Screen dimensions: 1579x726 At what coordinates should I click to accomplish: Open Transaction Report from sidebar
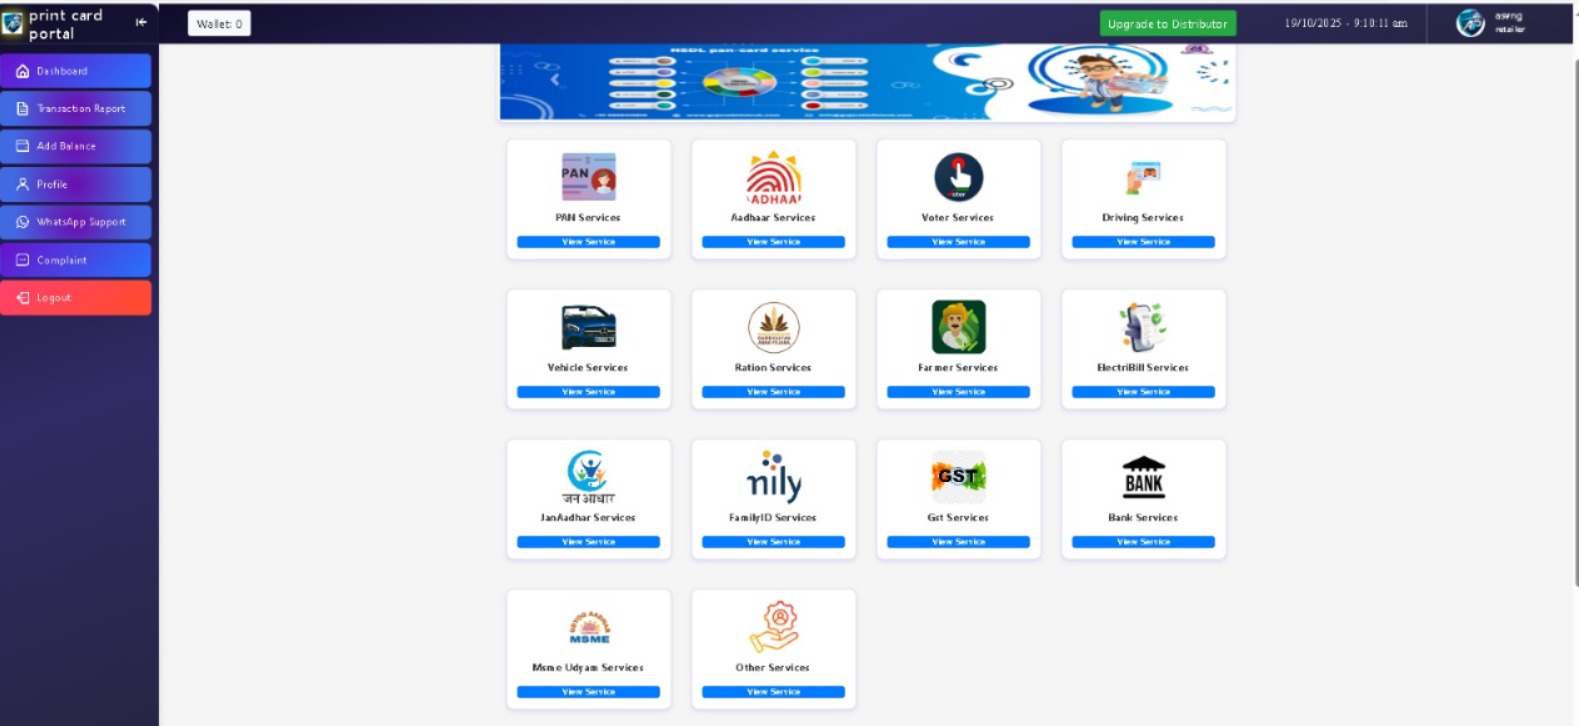coord(76,109)
